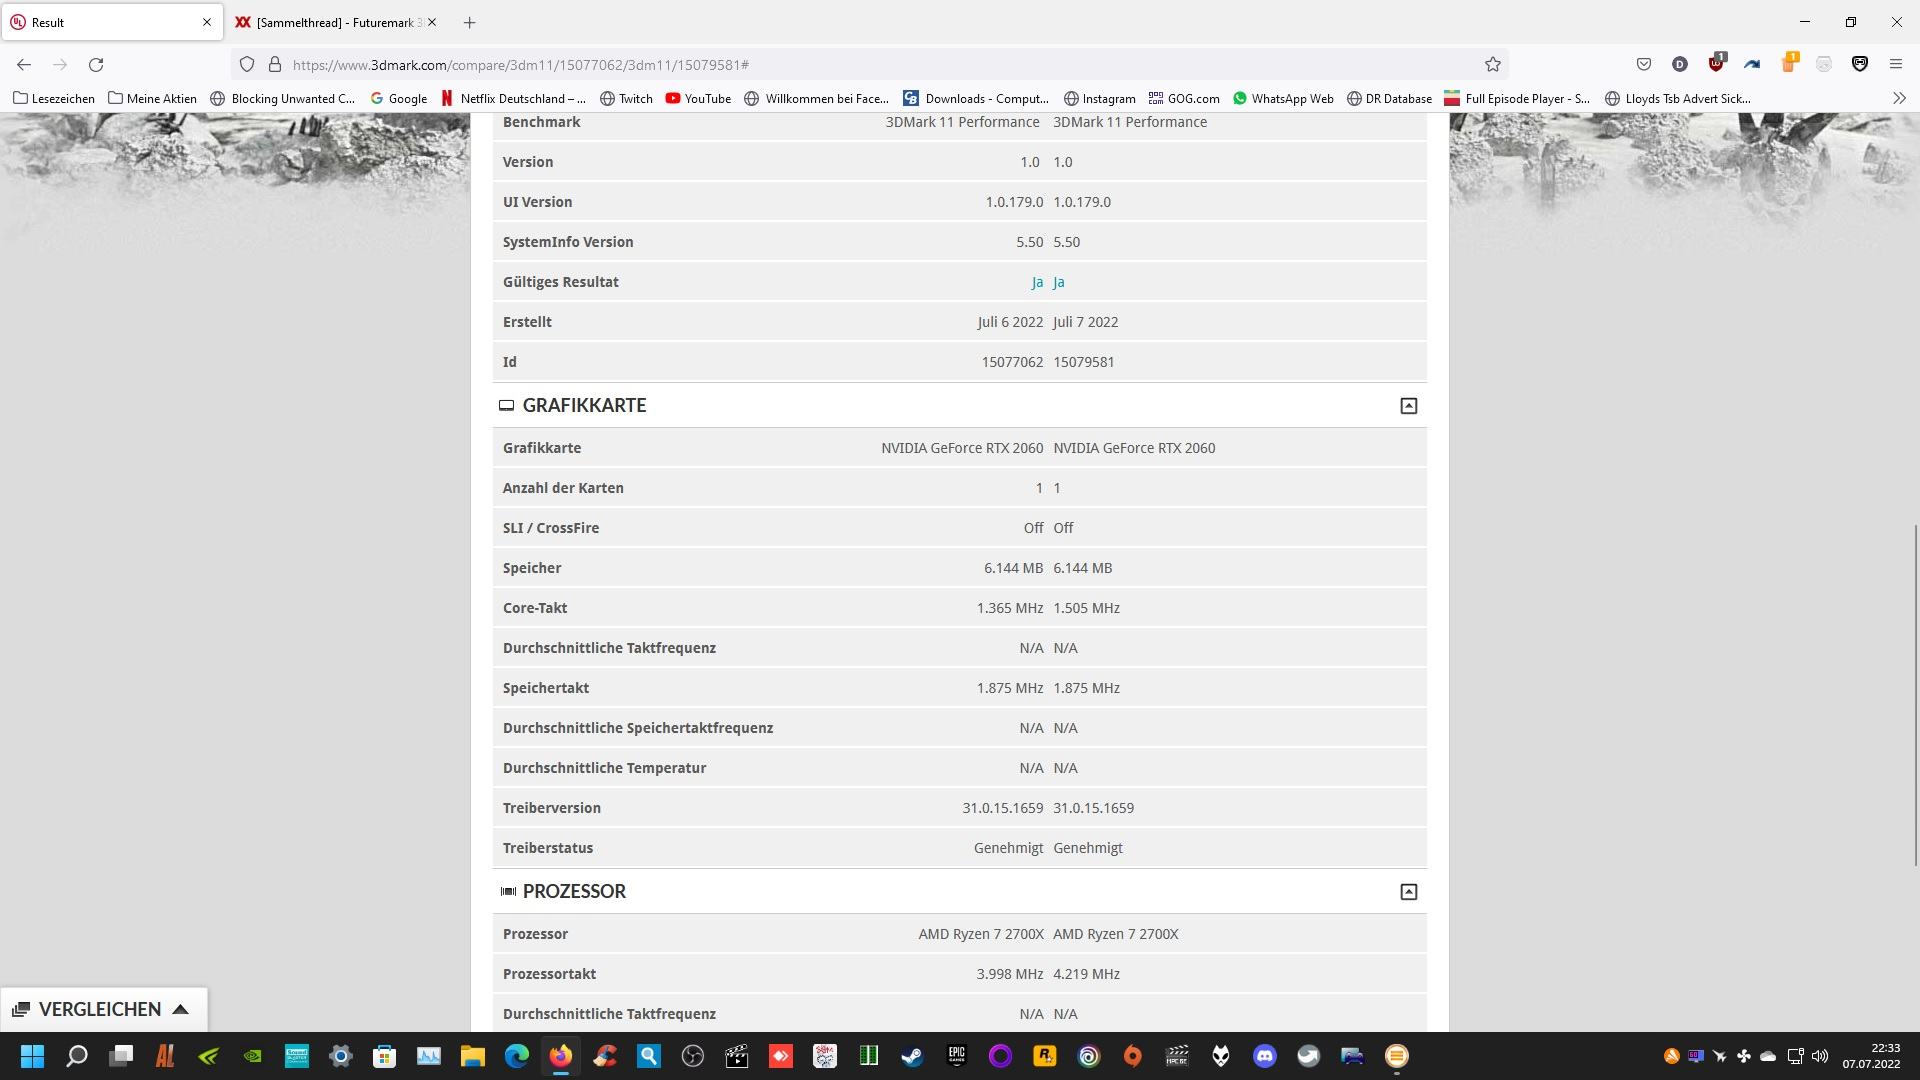Open the Firefox application menu
Screen dimensions: 1920x1080
[x=1895, y=65]
